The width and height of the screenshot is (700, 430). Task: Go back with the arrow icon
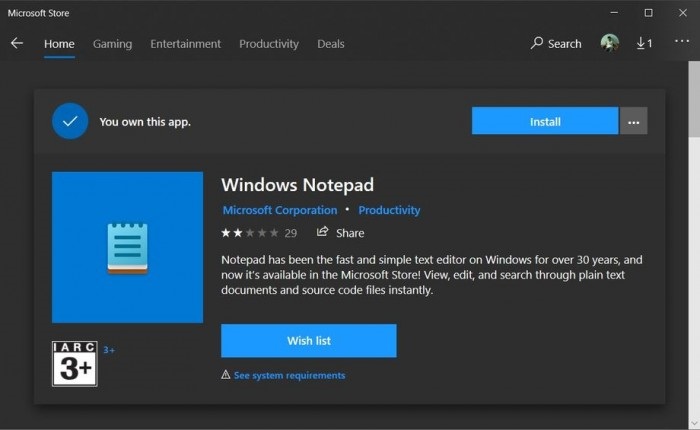pyautogui.click(x=17, y=43)
